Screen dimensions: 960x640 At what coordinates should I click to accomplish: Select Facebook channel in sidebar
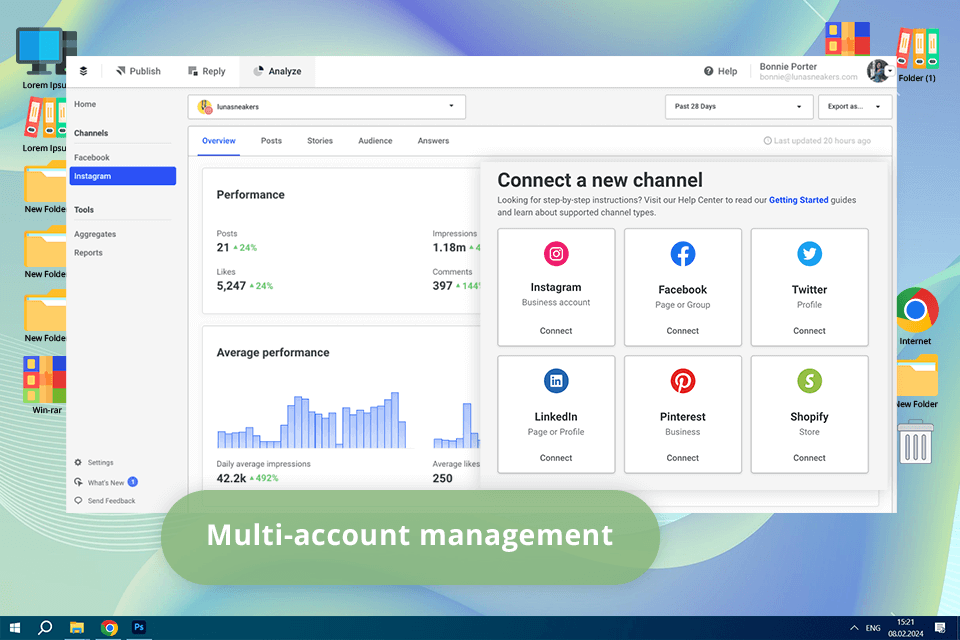coord(92,157)
